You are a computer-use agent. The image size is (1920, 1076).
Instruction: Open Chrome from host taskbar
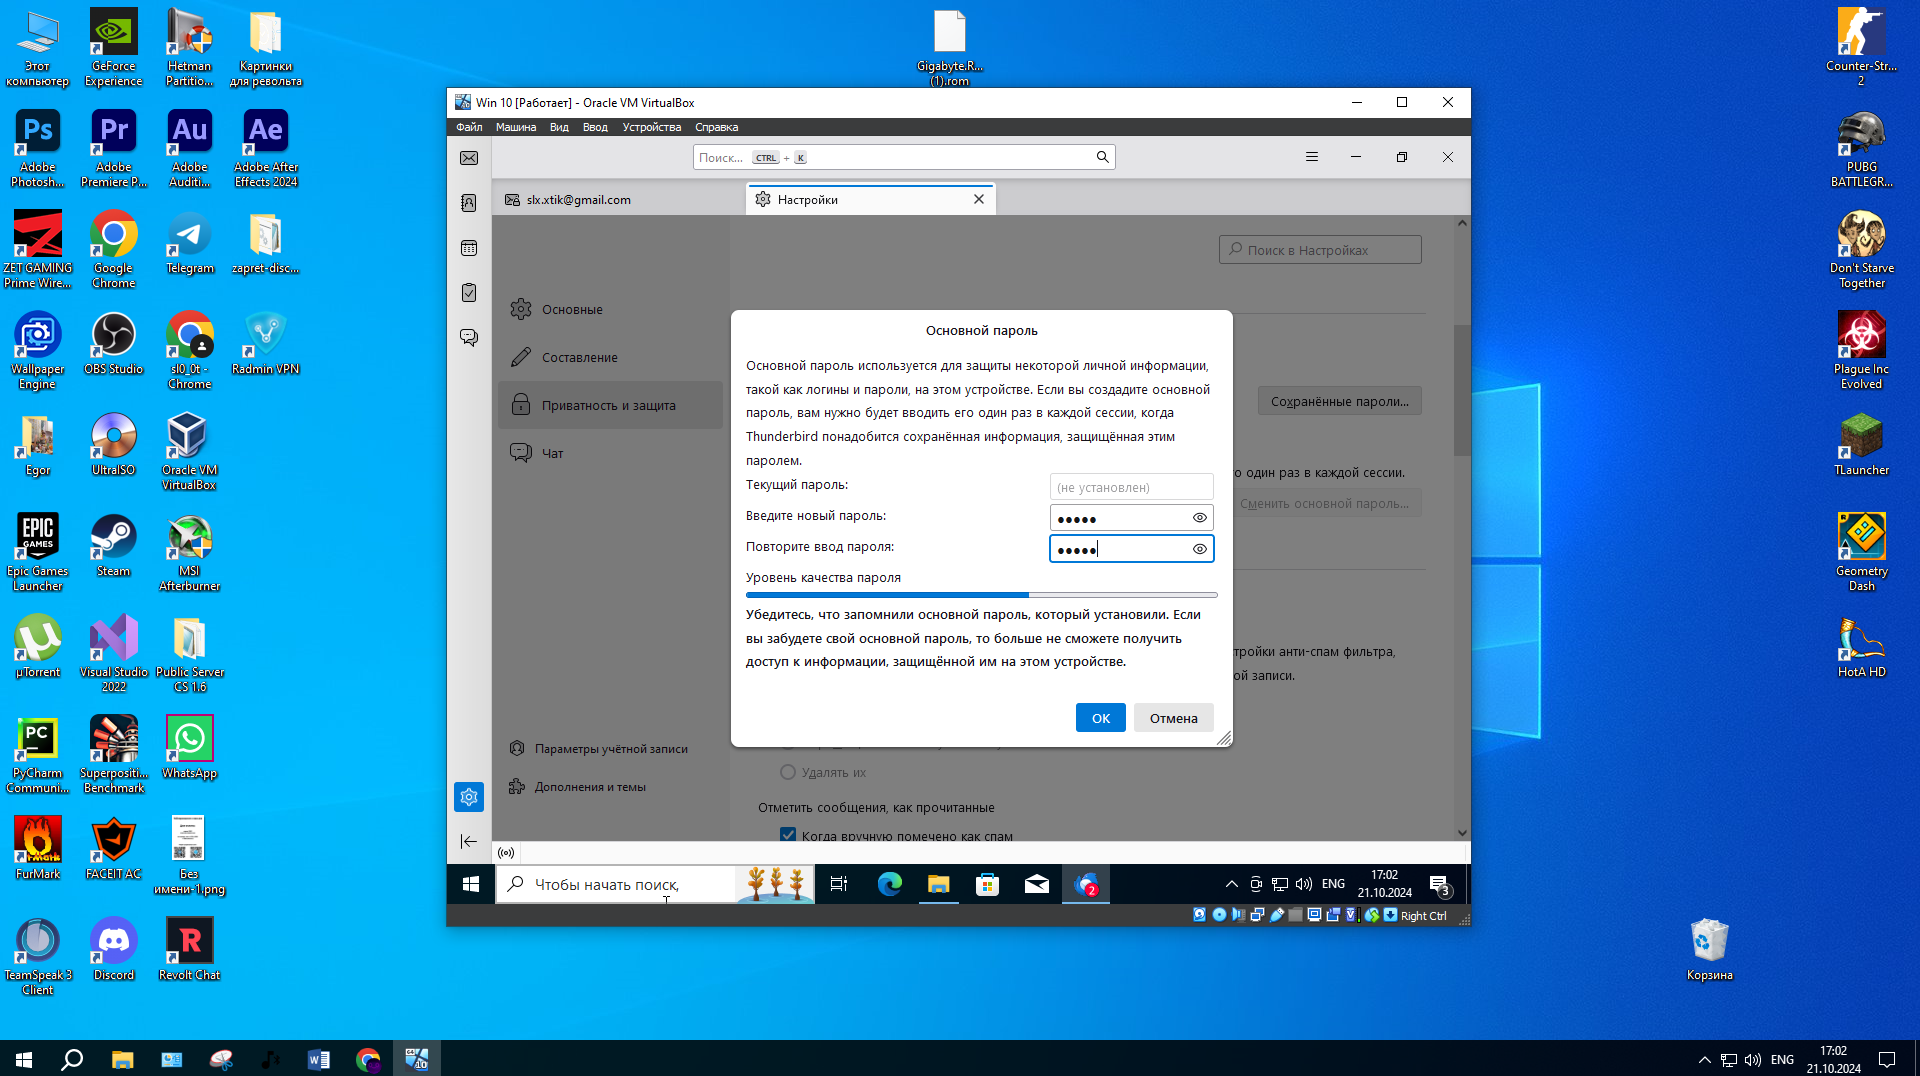[368, 1059]
